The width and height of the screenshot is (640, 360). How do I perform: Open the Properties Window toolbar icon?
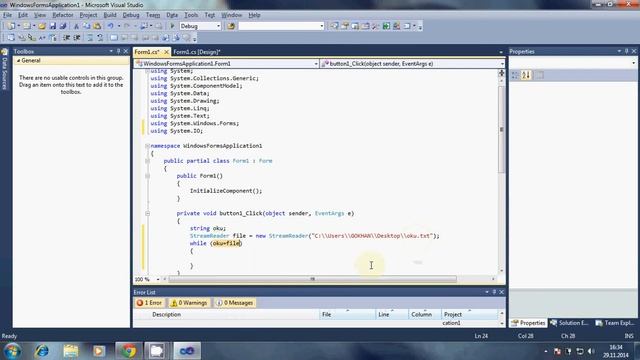(344, 26)
